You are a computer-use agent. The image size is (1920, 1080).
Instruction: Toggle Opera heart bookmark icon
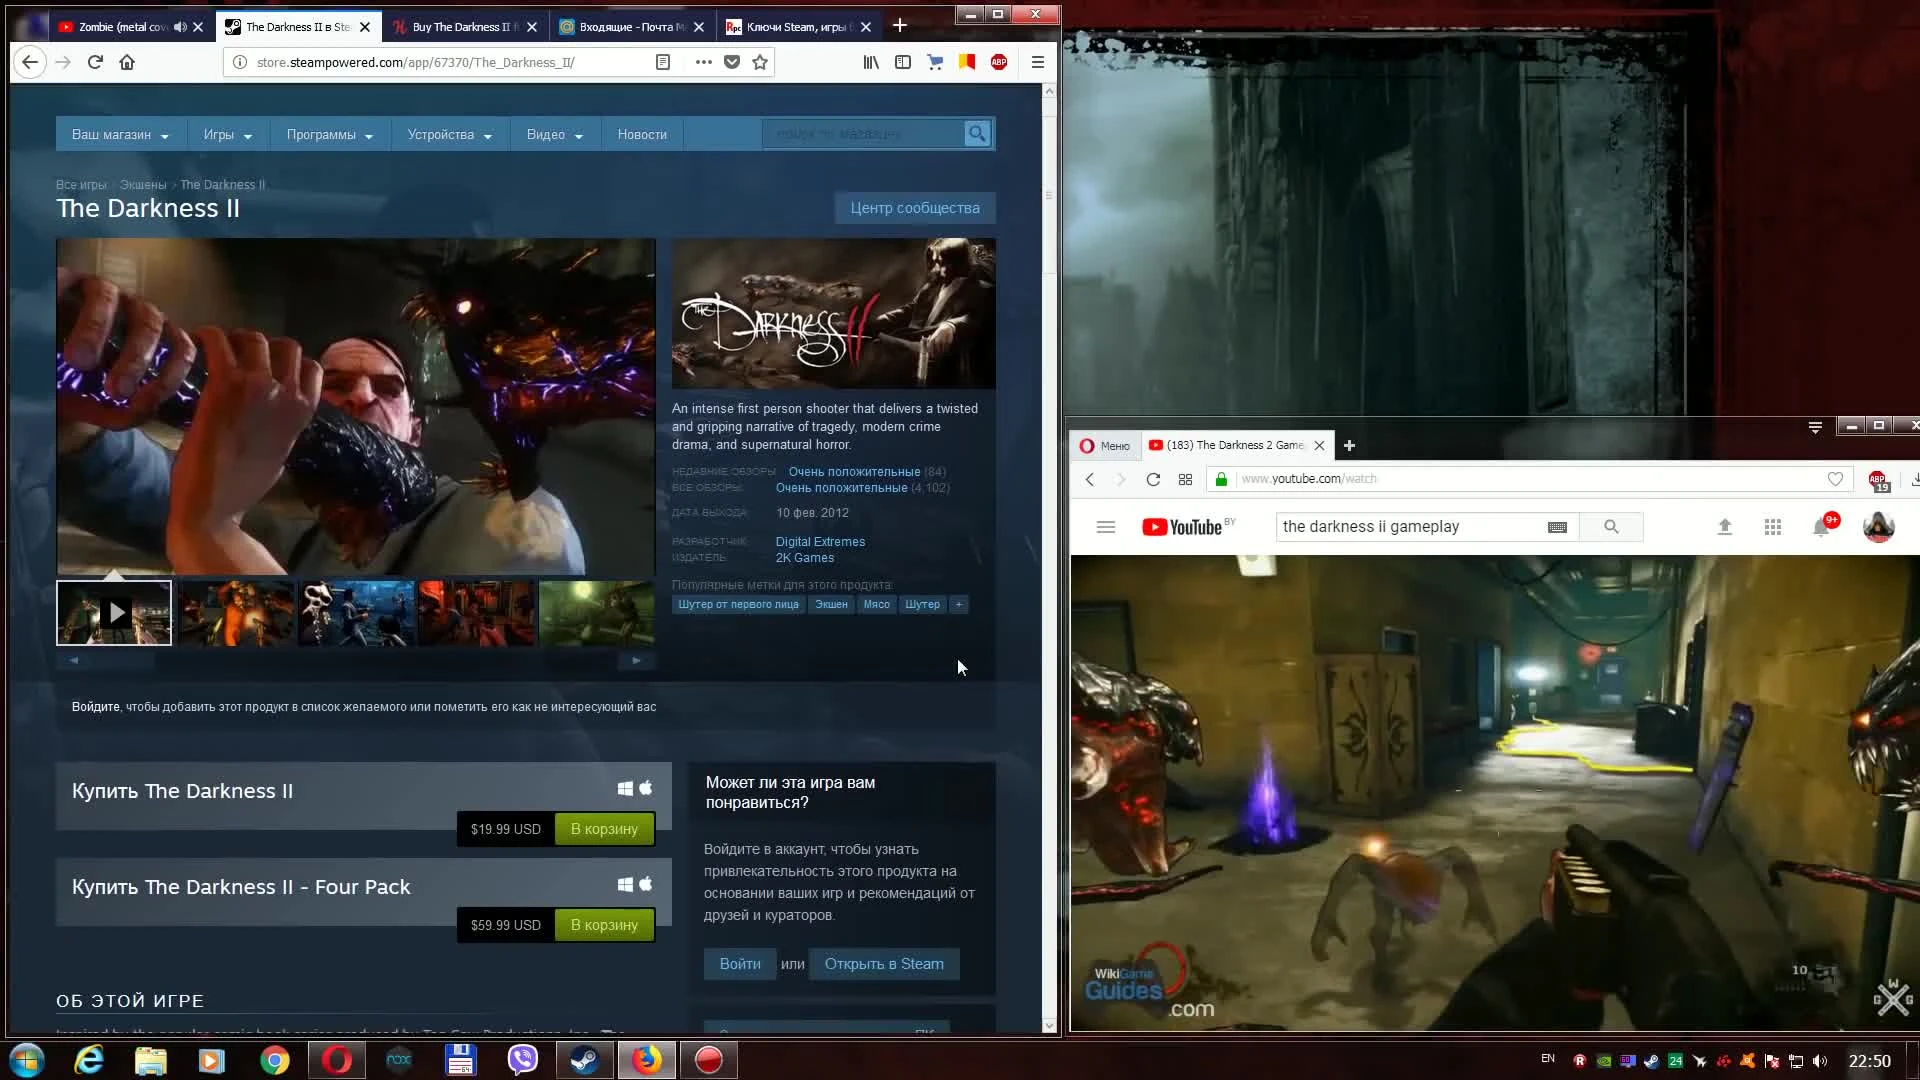1835,479
